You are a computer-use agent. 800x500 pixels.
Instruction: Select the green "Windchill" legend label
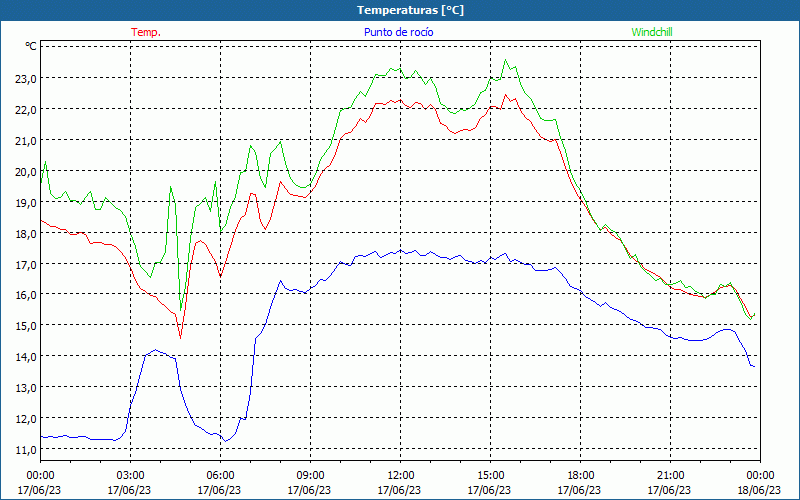tap(652, 32)
